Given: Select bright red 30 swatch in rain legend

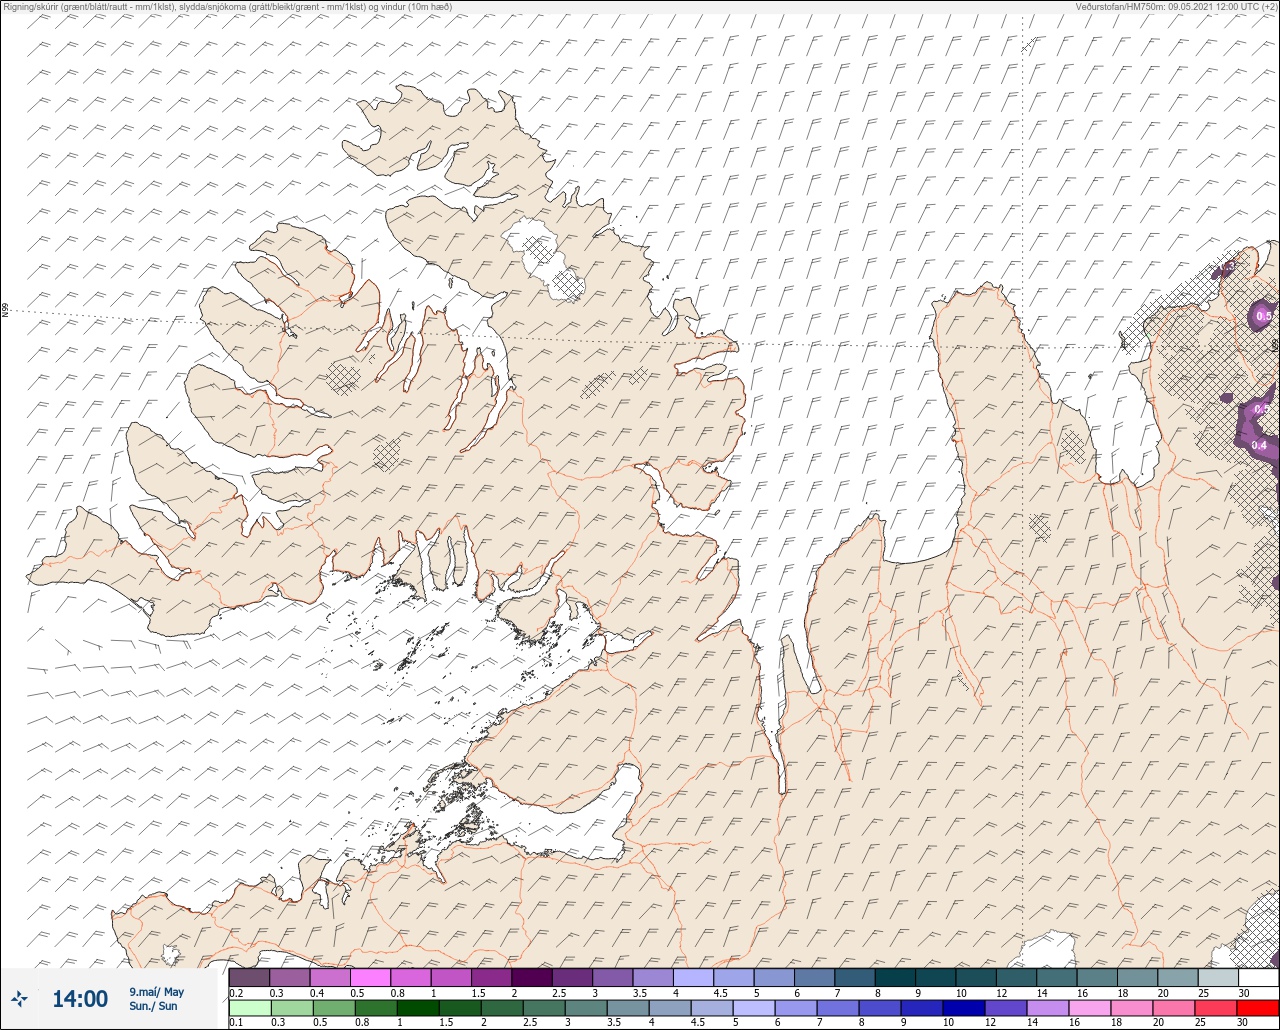Looking at the screenshot, I should coord(1258,1007).
